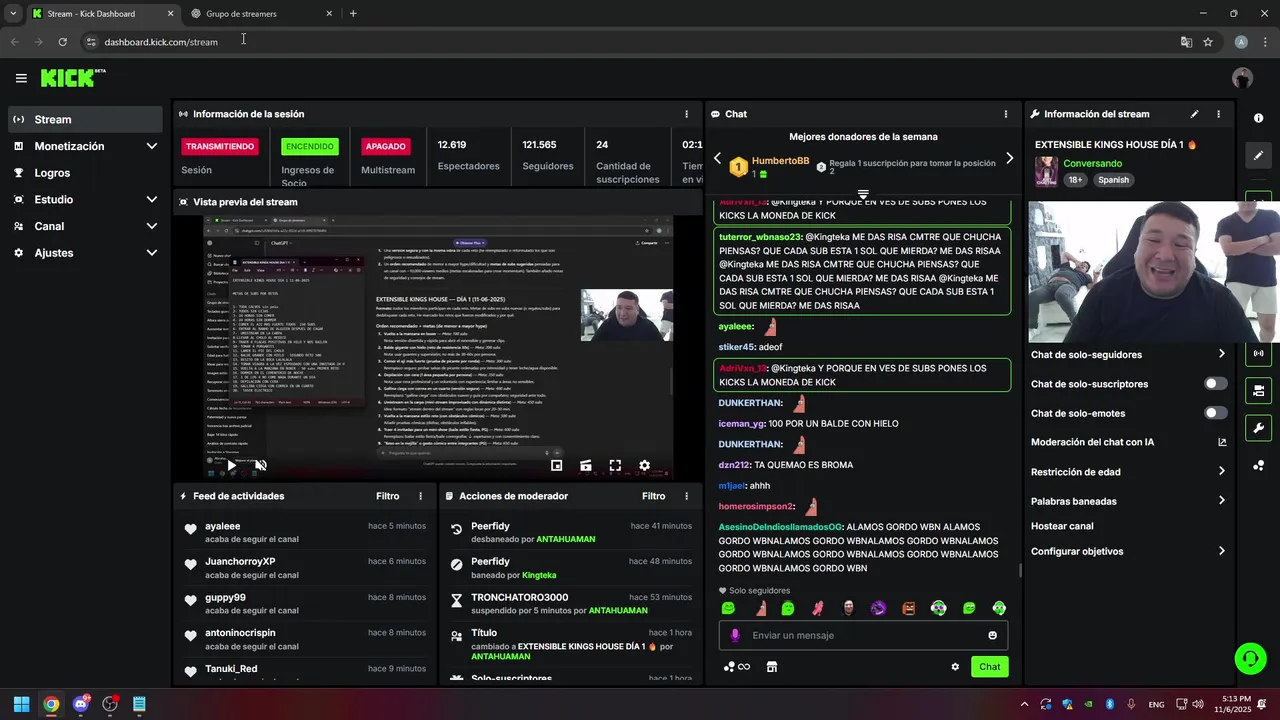
Task: Unmute the stream preview audio
Action: [x=261, y=465]
